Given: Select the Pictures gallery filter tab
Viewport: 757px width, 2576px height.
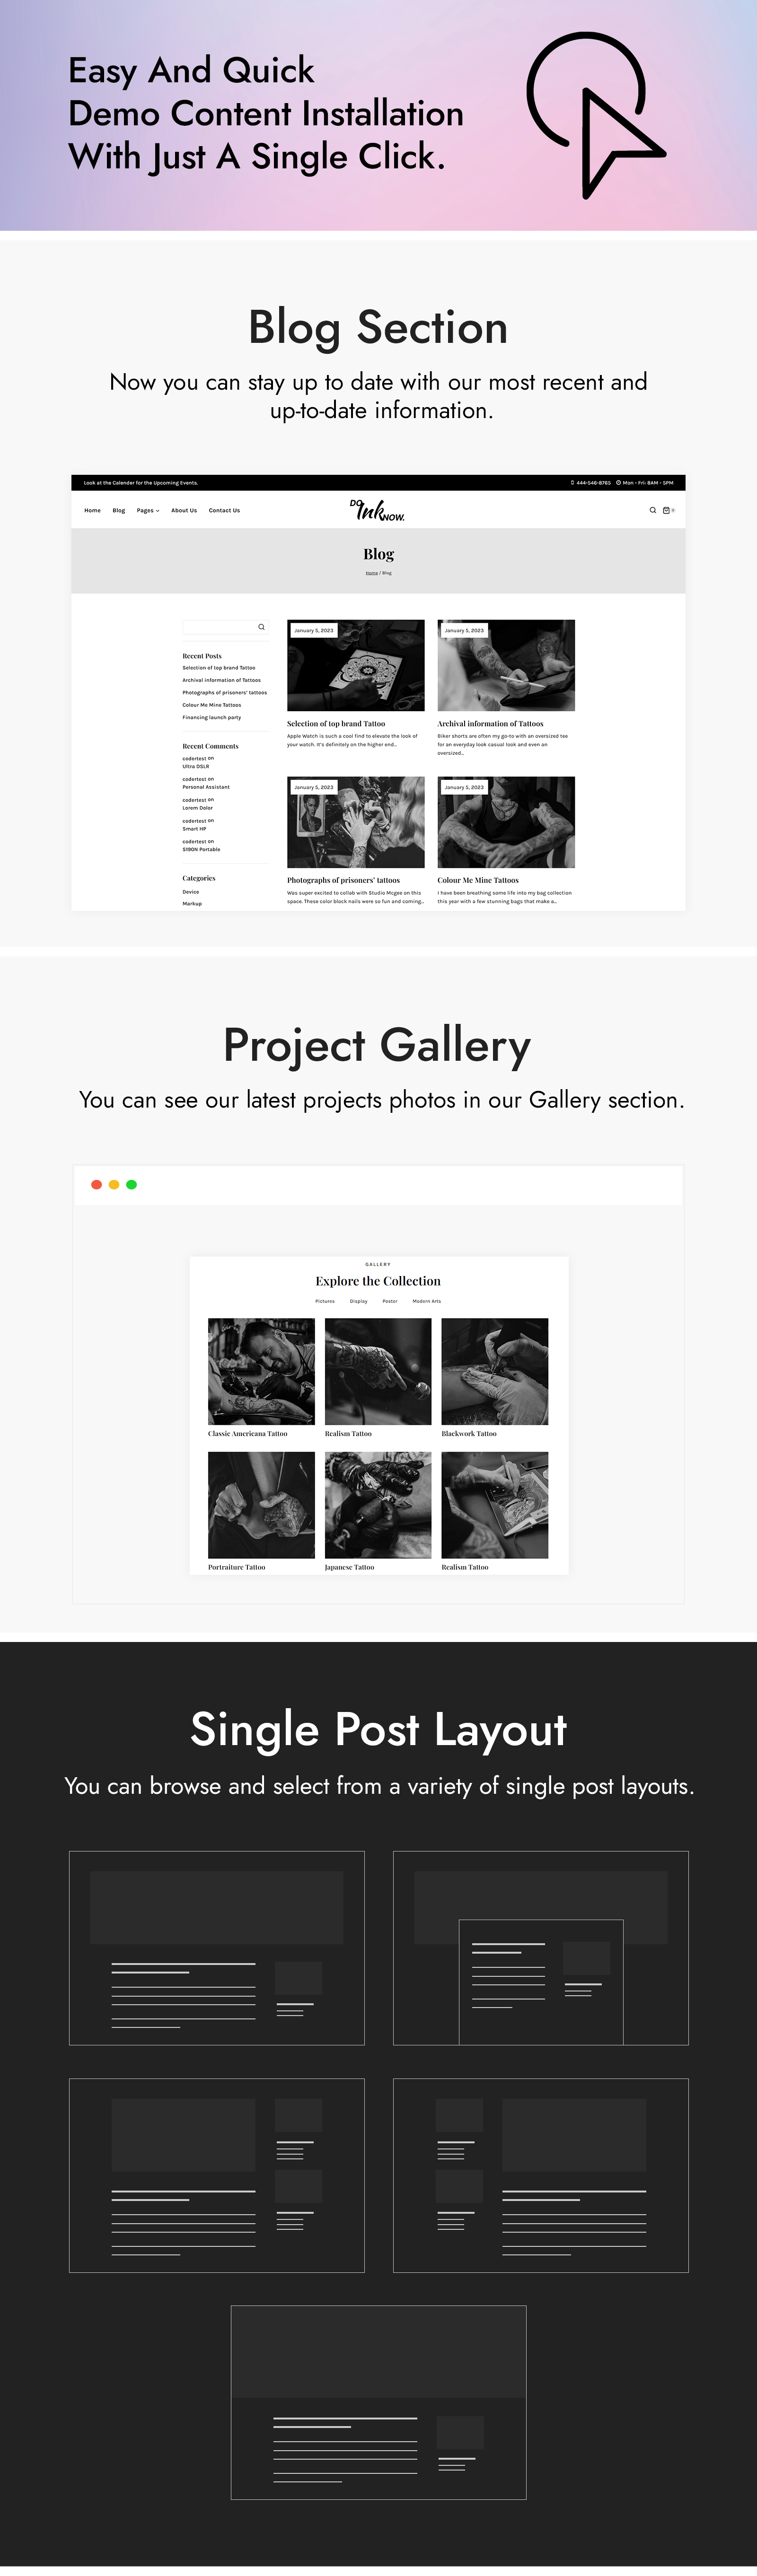Looking at the screenshot, I should [325, 1301].
